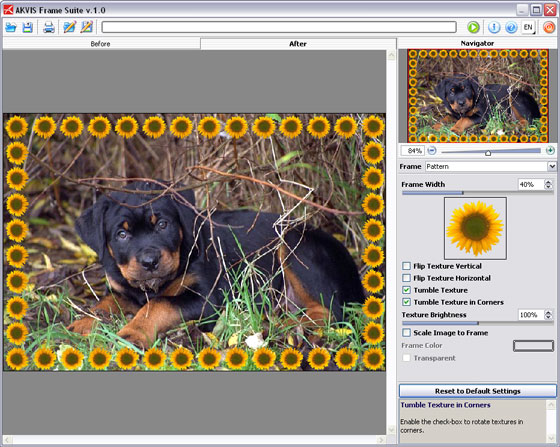Open an image with the folder icon
The image size is (560, 447).
coord(11,27)
